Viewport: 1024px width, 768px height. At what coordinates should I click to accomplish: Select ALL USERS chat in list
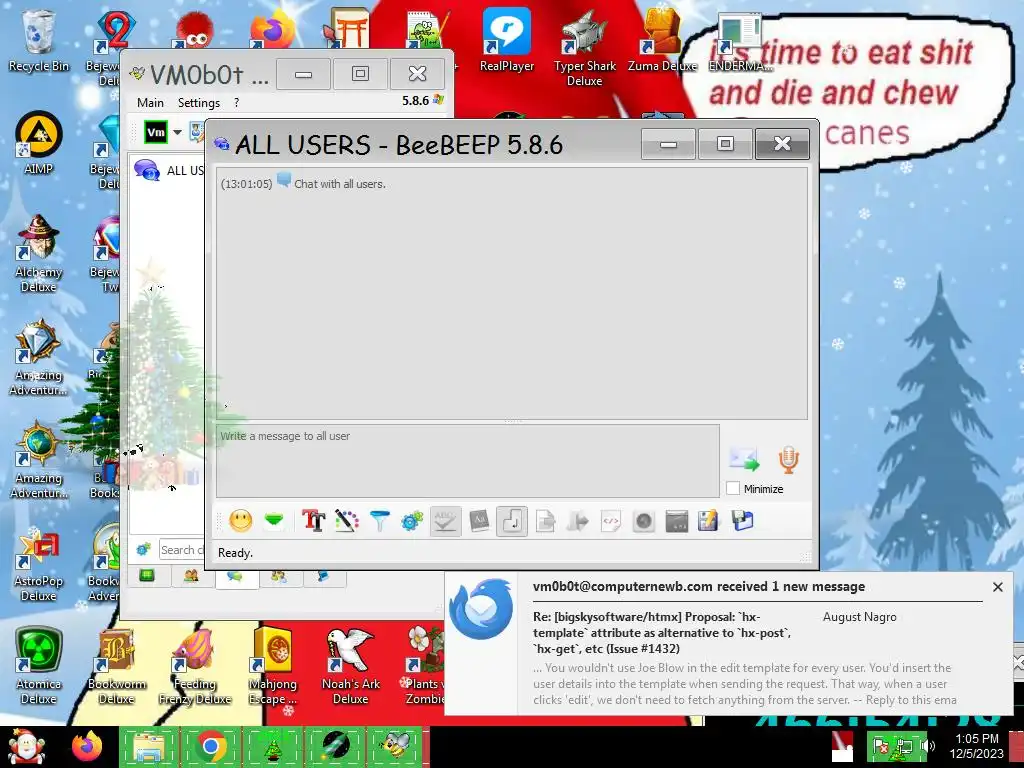click(168, 170)
